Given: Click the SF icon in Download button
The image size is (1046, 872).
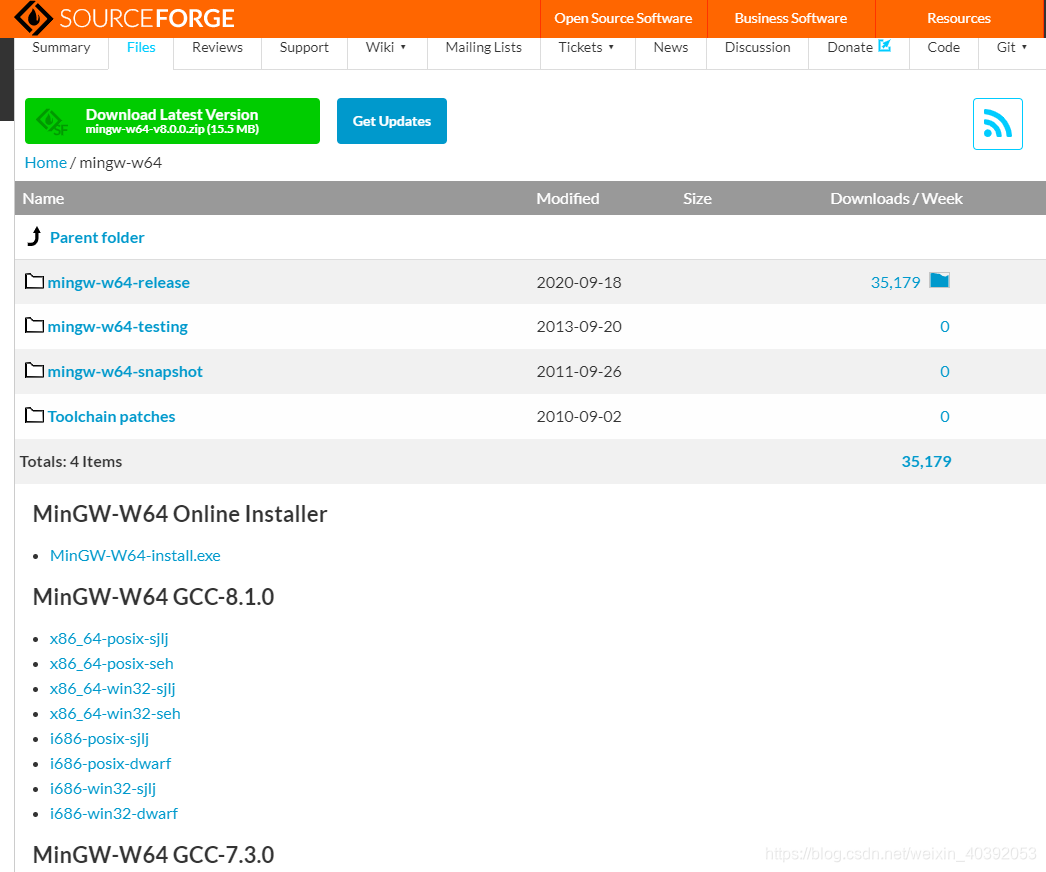Looking at the screenshot, I should click(x=52, y=121).
